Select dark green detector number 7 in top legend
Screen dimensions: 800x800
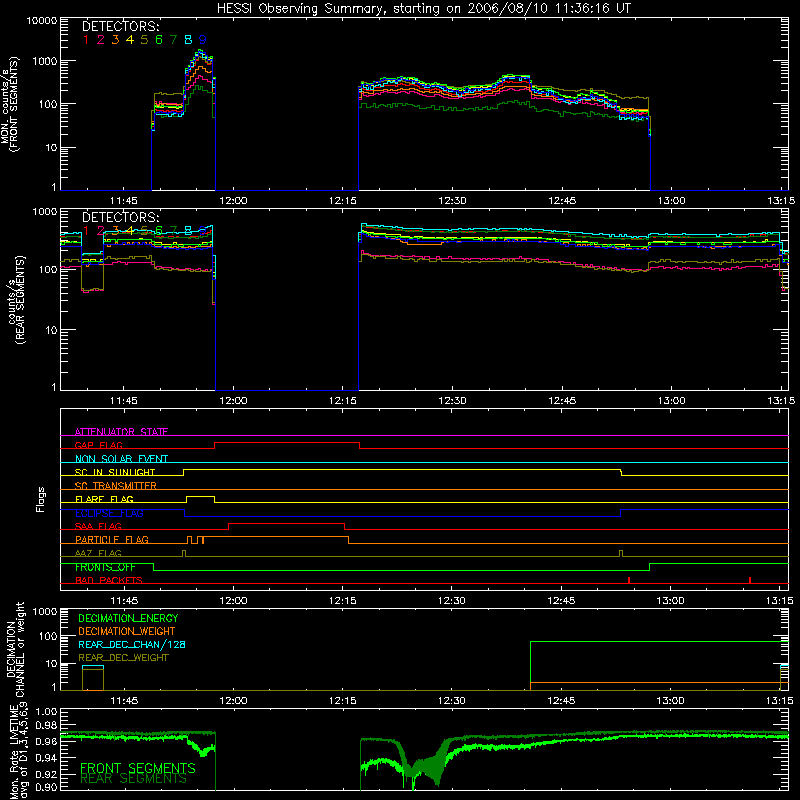[x=173, y=39]
